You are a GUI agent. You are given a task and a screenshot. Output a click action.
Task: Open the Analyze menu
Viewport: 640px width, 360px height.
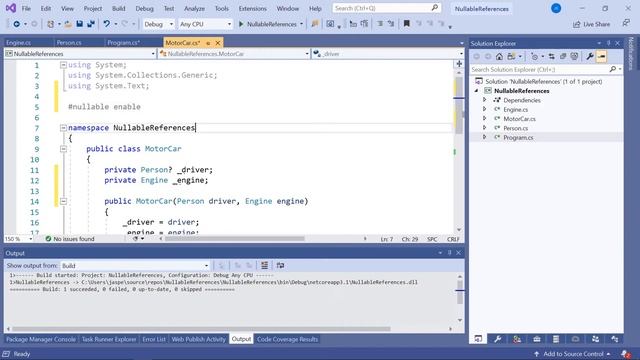[194, 9]
